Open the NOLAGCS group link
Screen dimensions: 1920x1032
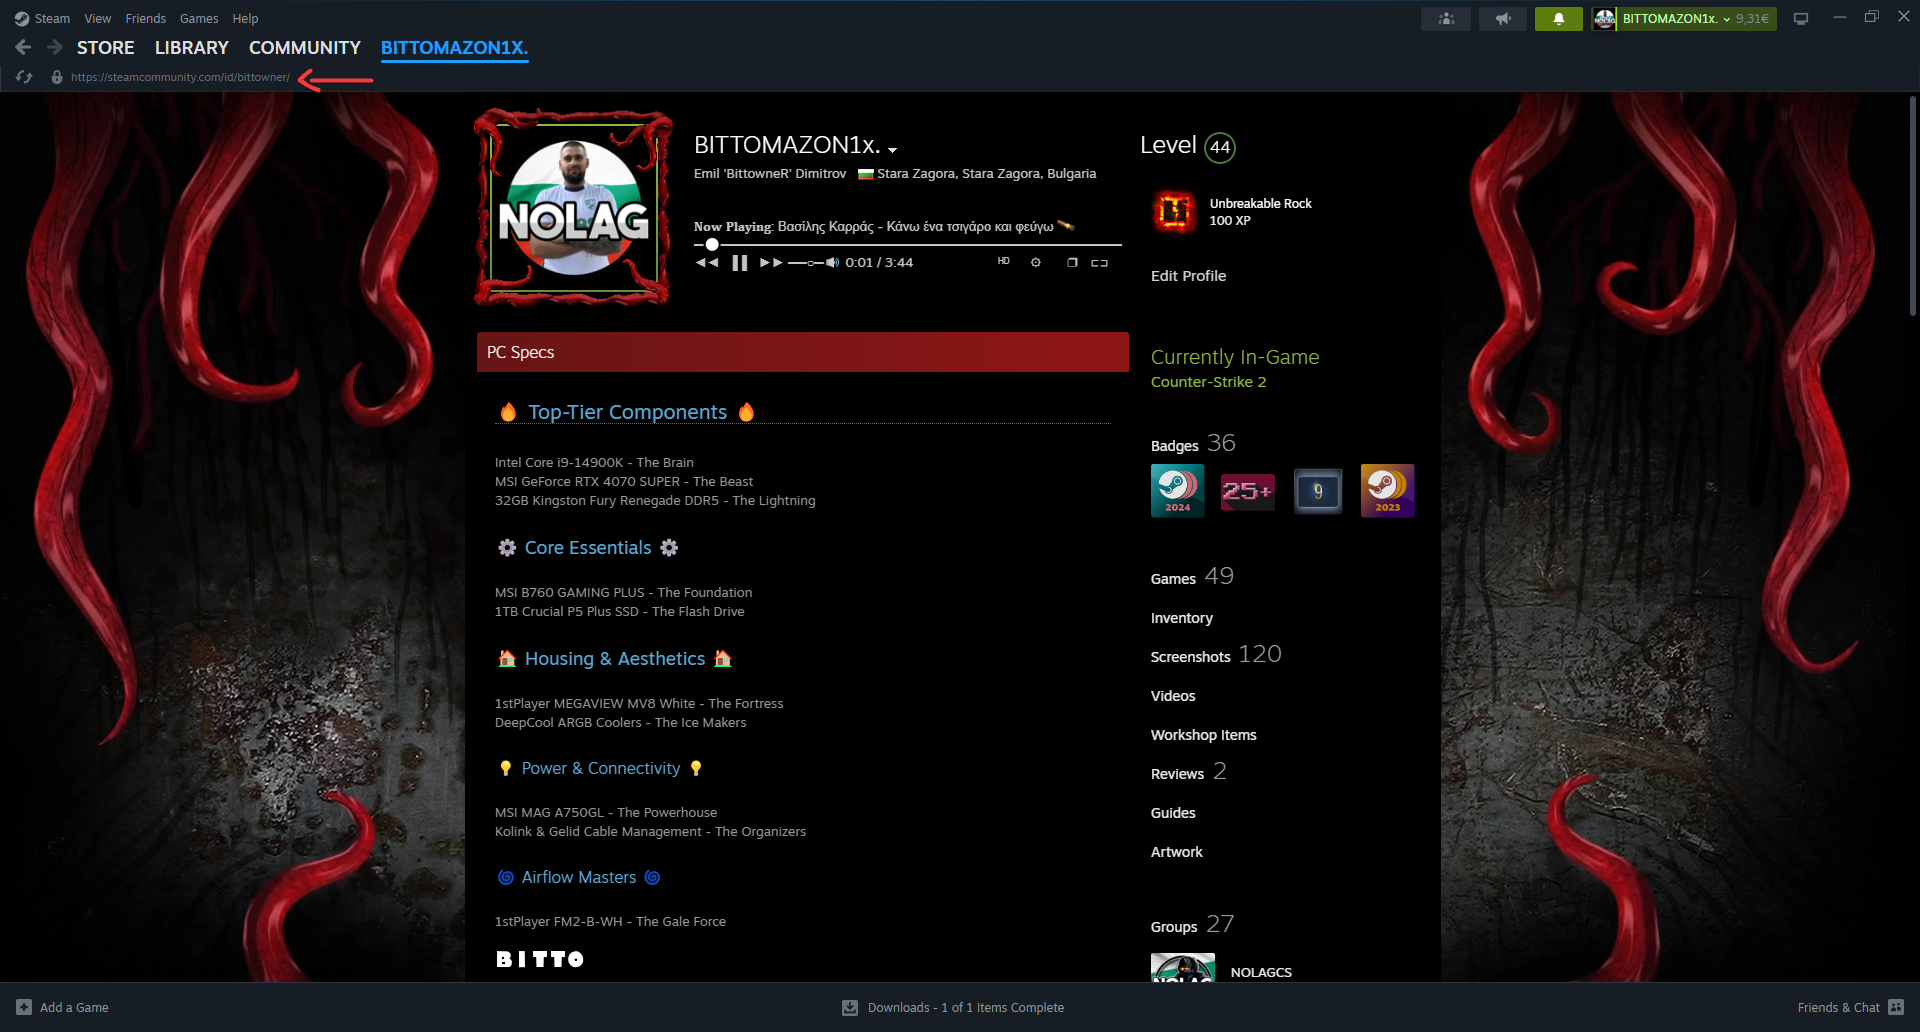[1261, 972]
